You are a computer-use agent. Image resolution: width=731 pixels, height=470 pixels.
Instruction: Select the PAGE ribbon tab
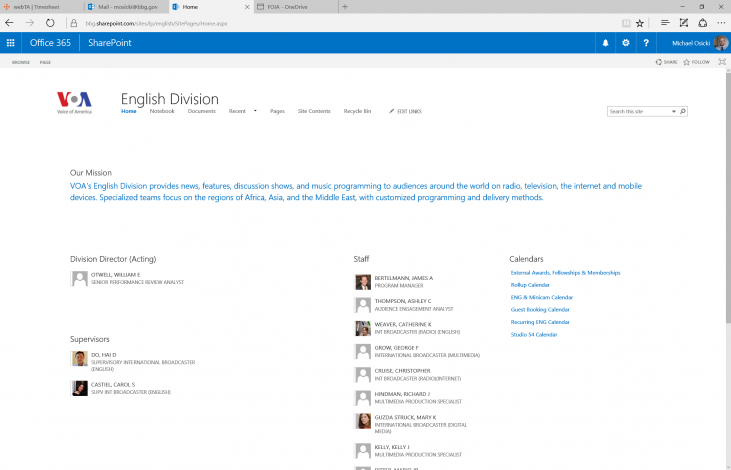coord(45,62)
